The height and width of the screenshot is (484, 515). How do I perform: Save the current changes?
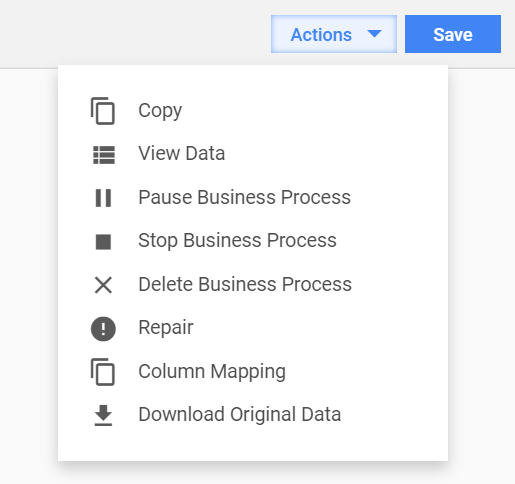[453, 34]
